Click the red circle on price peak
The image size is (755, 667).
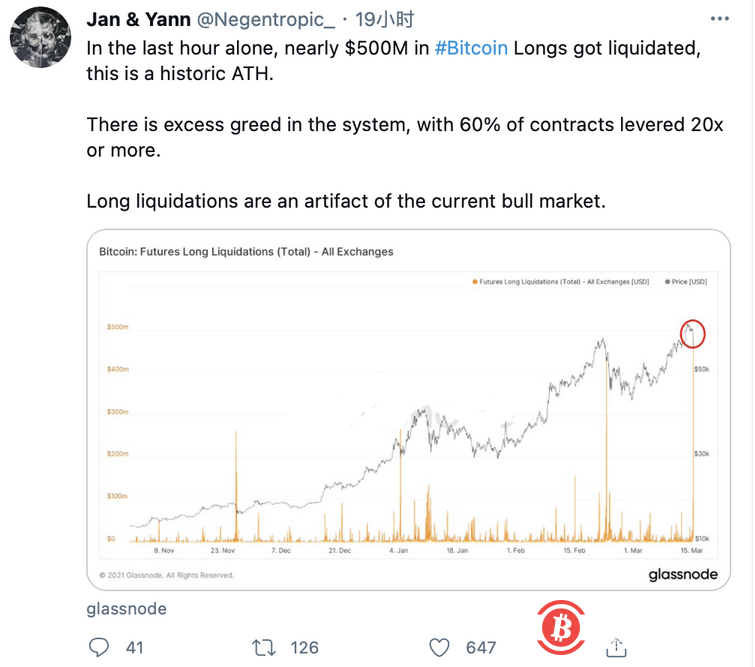click(x=692, y=333)
